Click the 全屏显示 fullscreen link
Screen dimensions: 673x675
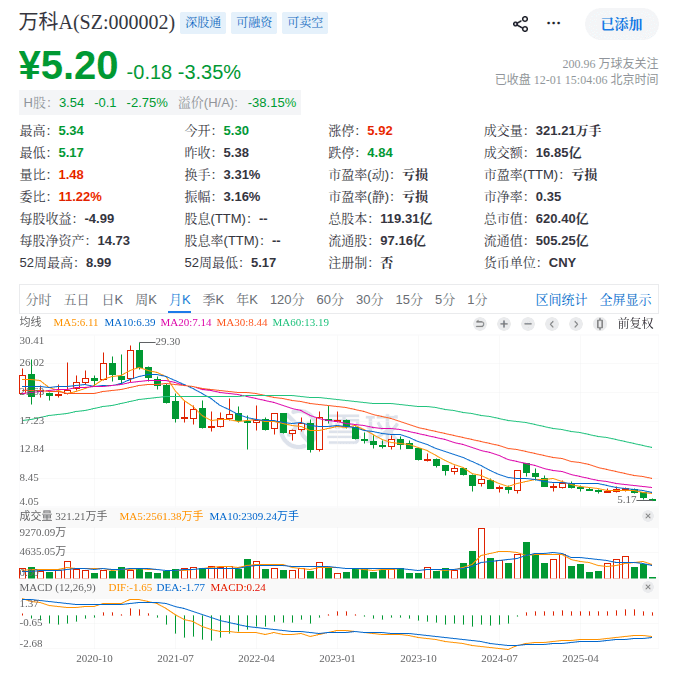[625, 299]
